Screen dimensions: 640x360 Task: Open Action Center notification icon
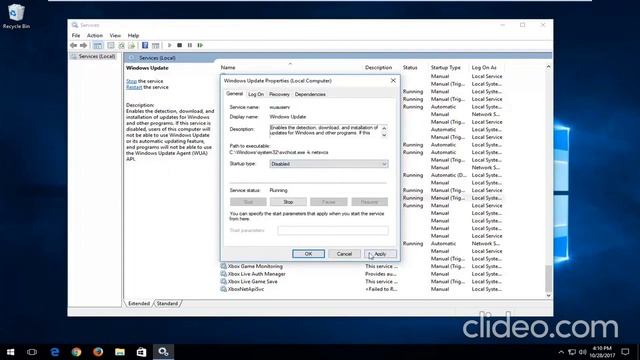[x=625, y=352]
